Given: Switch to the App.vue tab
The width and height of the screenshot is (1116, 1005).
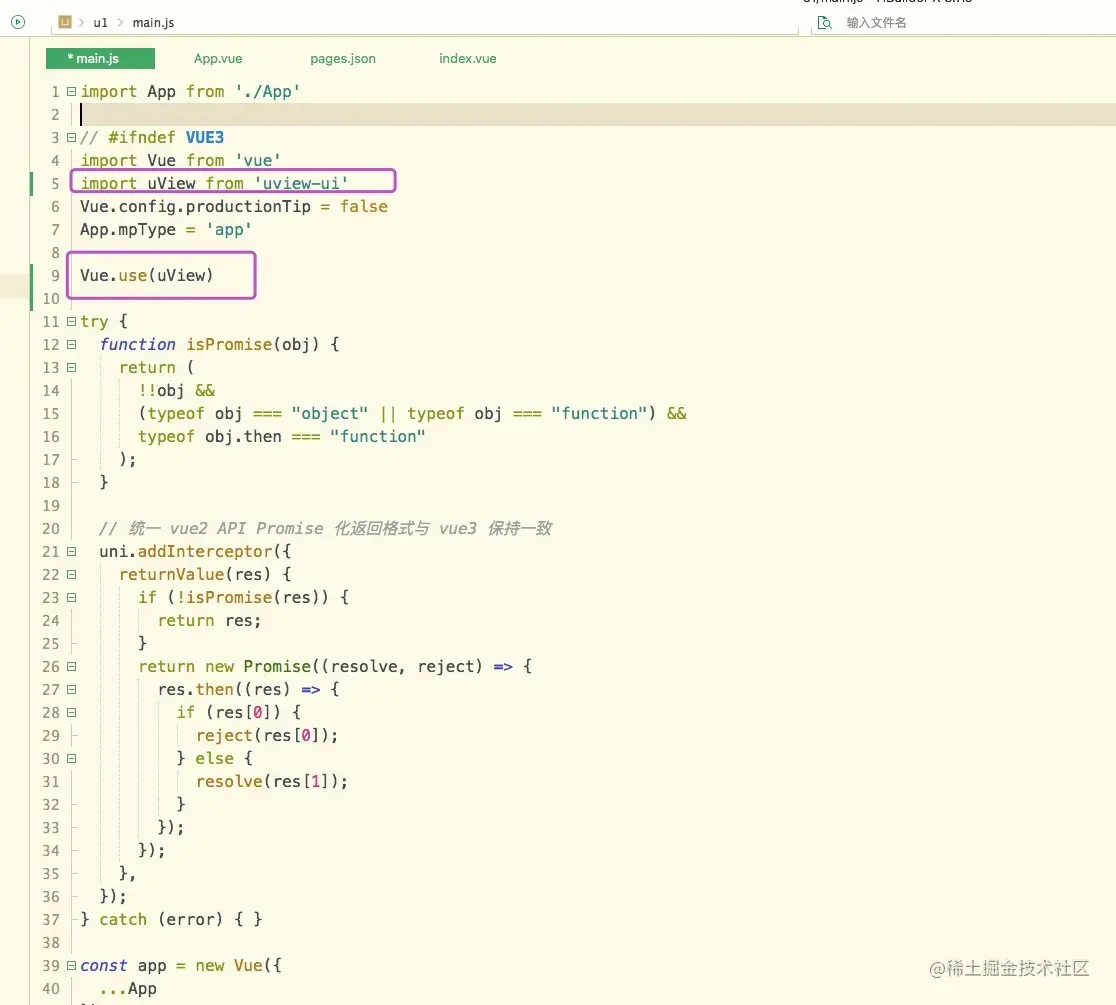Looking at the screenshot, I should (x=218, y=58).
